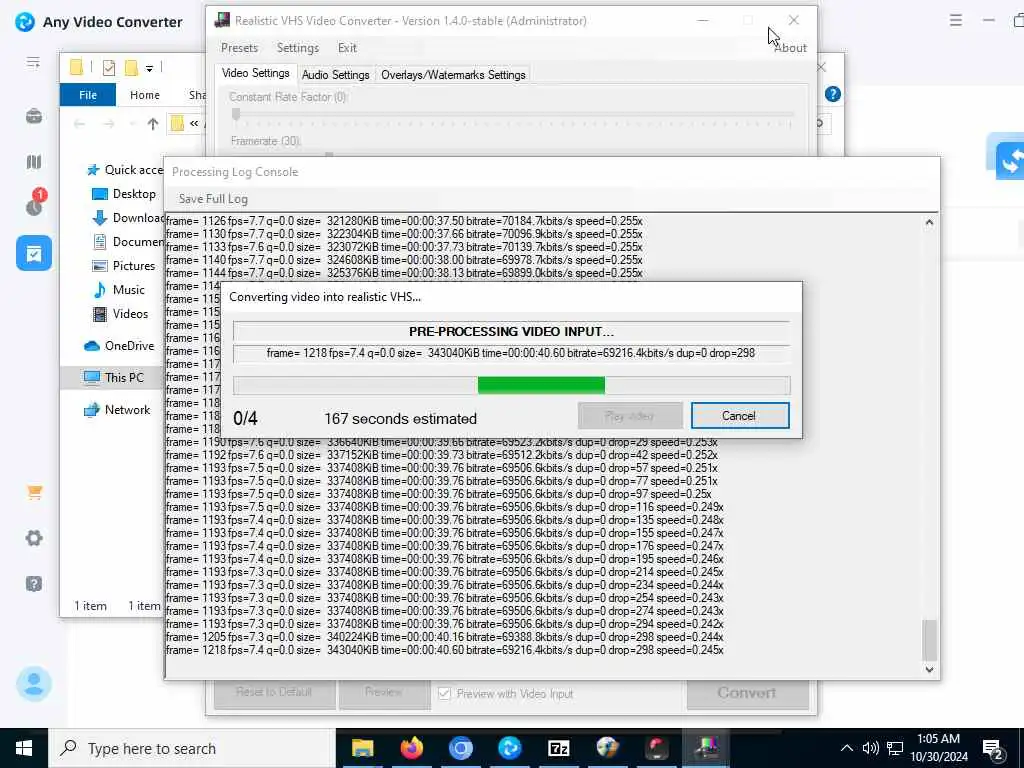Viewport: 1024px width, 768px height.
Task: Open the Windows Start menu
Action: pos(24,748)
